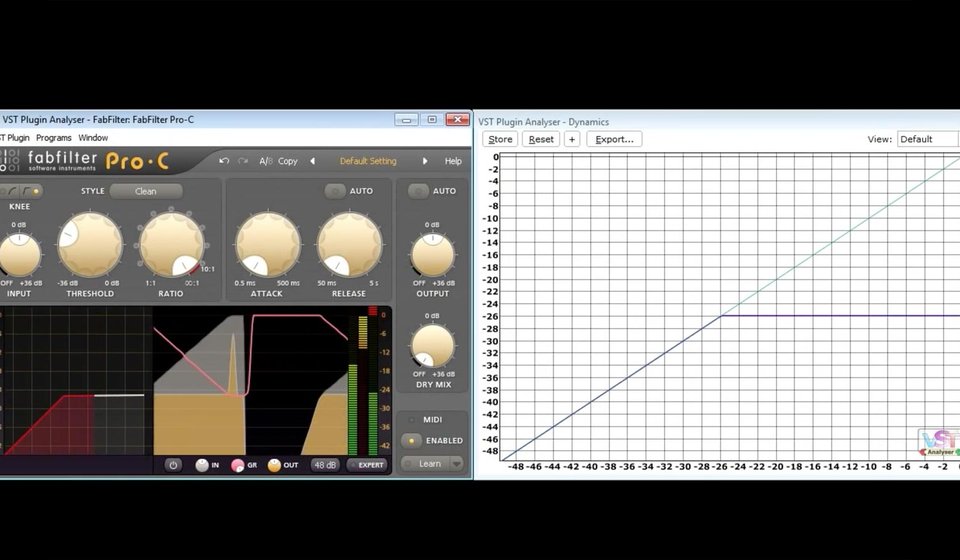The image size is (960, 560).
Task: Click the Threshold knob
Action: click(x=90, y=244)
